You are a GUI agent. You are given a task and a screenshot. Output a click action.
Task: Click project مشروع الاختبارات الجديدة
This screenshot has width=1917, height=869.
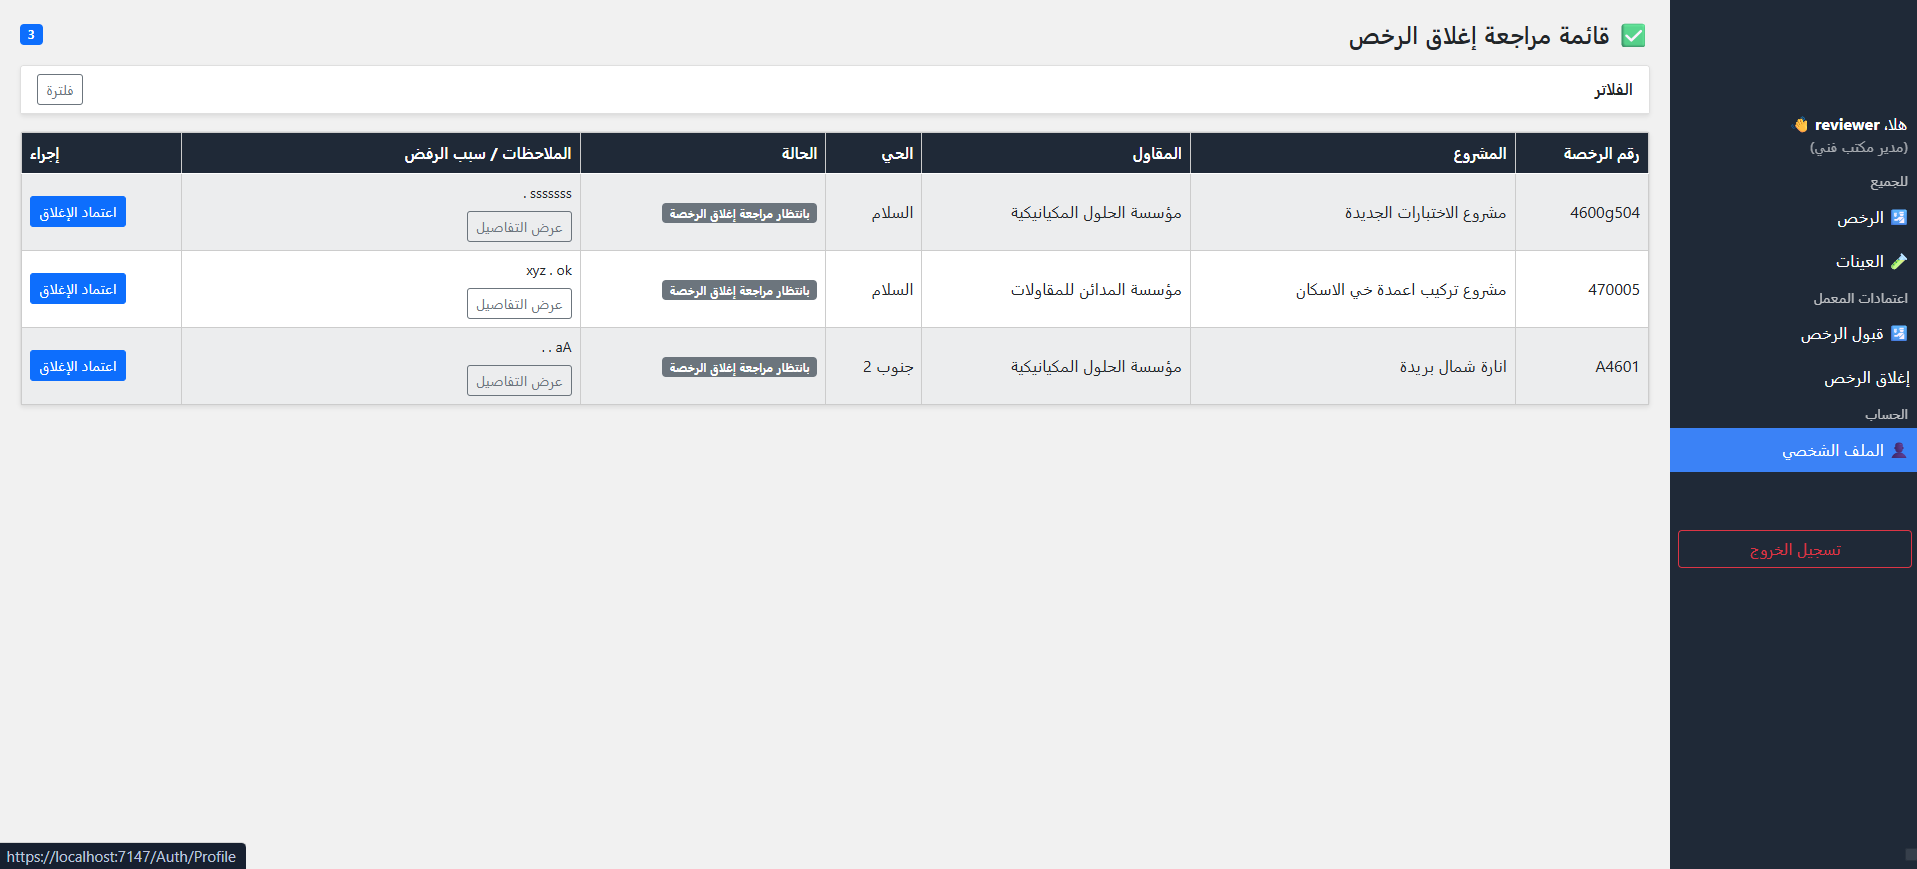[x=1425, y=213]
